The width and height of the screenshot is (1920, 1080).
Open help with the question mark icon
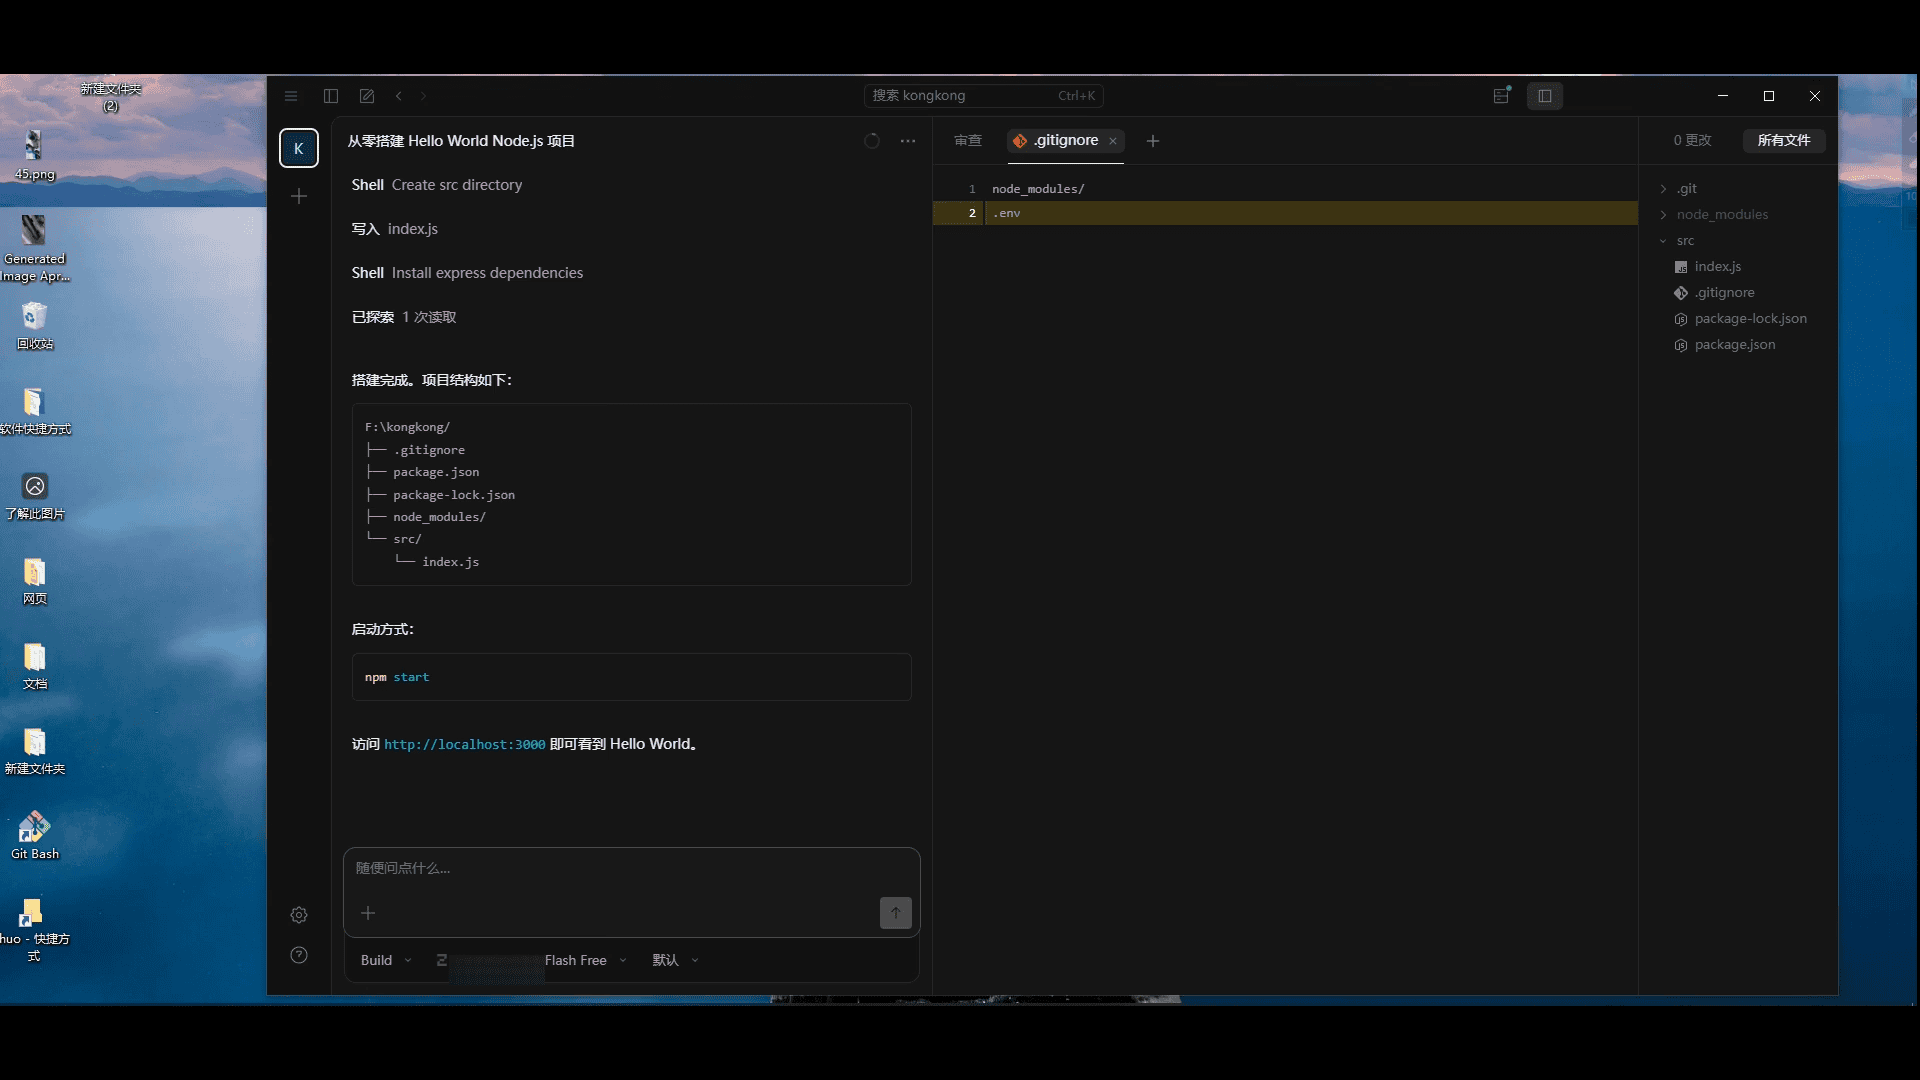(299, 955)
